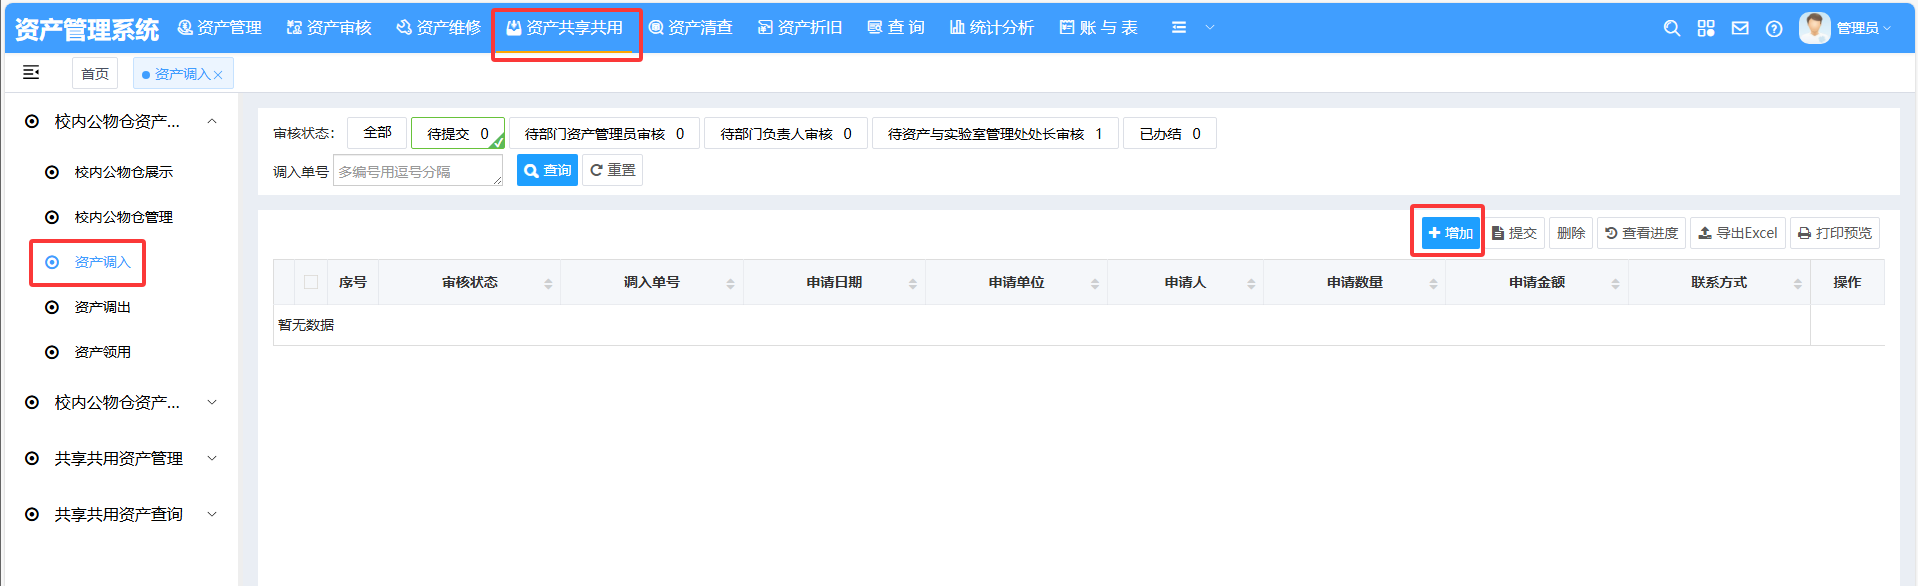
Task: Click the hamburger menu icon in navbar
Action: click(1179, 28)
